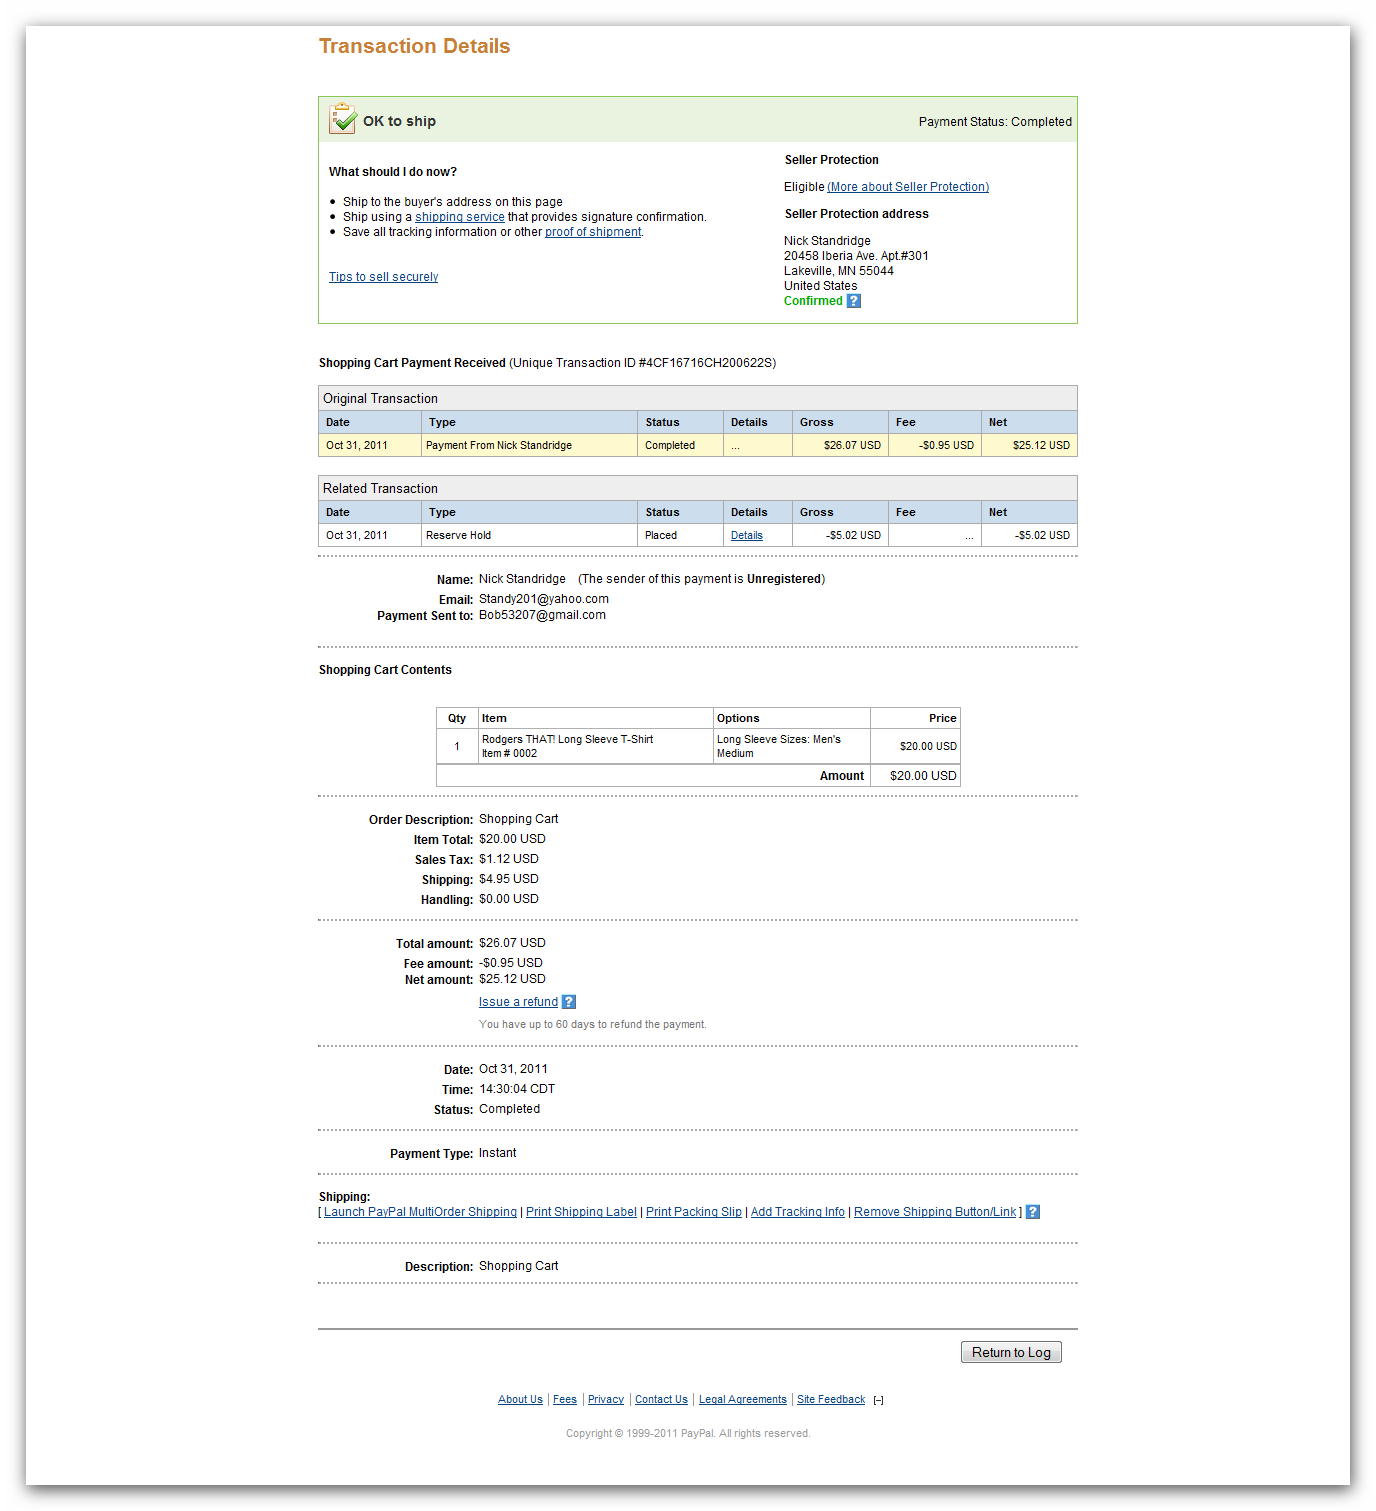Click the Related Transaction table title
The height and width of the screenshot is (1511, 1376).
pos(380,489)
